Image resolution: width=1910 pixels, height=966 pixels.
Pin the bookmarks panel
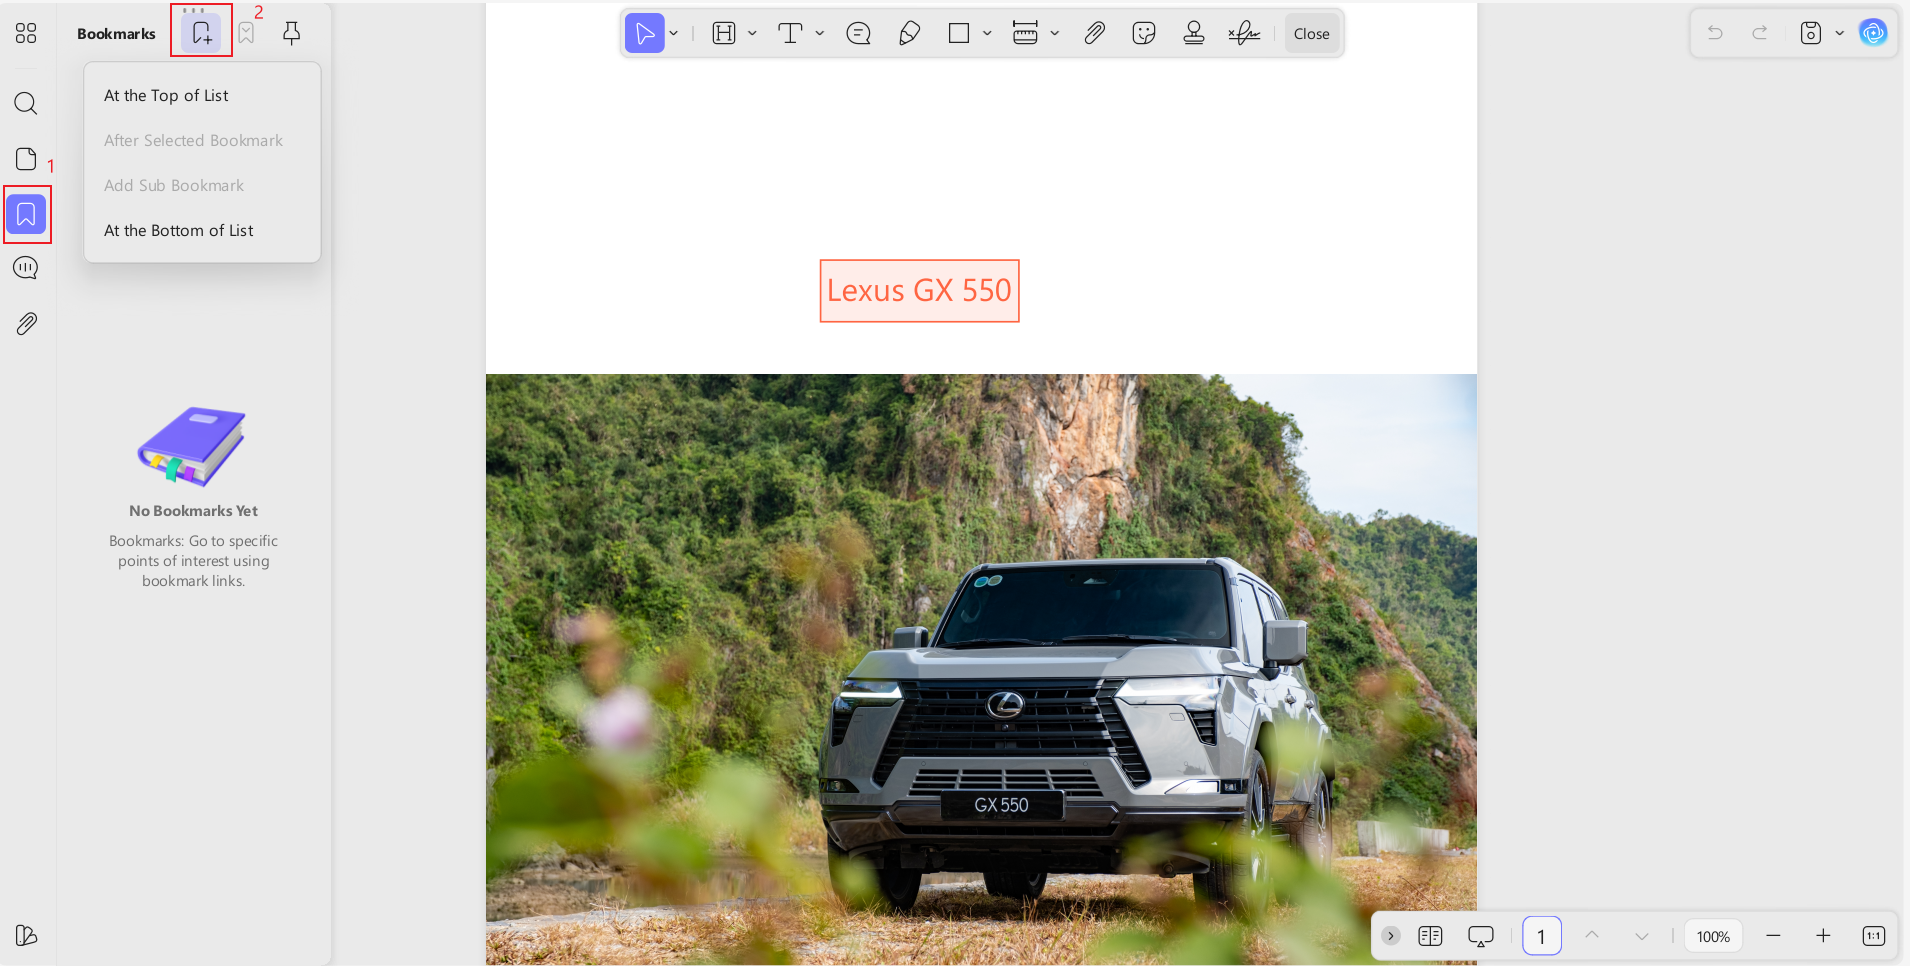click(292, 33)
